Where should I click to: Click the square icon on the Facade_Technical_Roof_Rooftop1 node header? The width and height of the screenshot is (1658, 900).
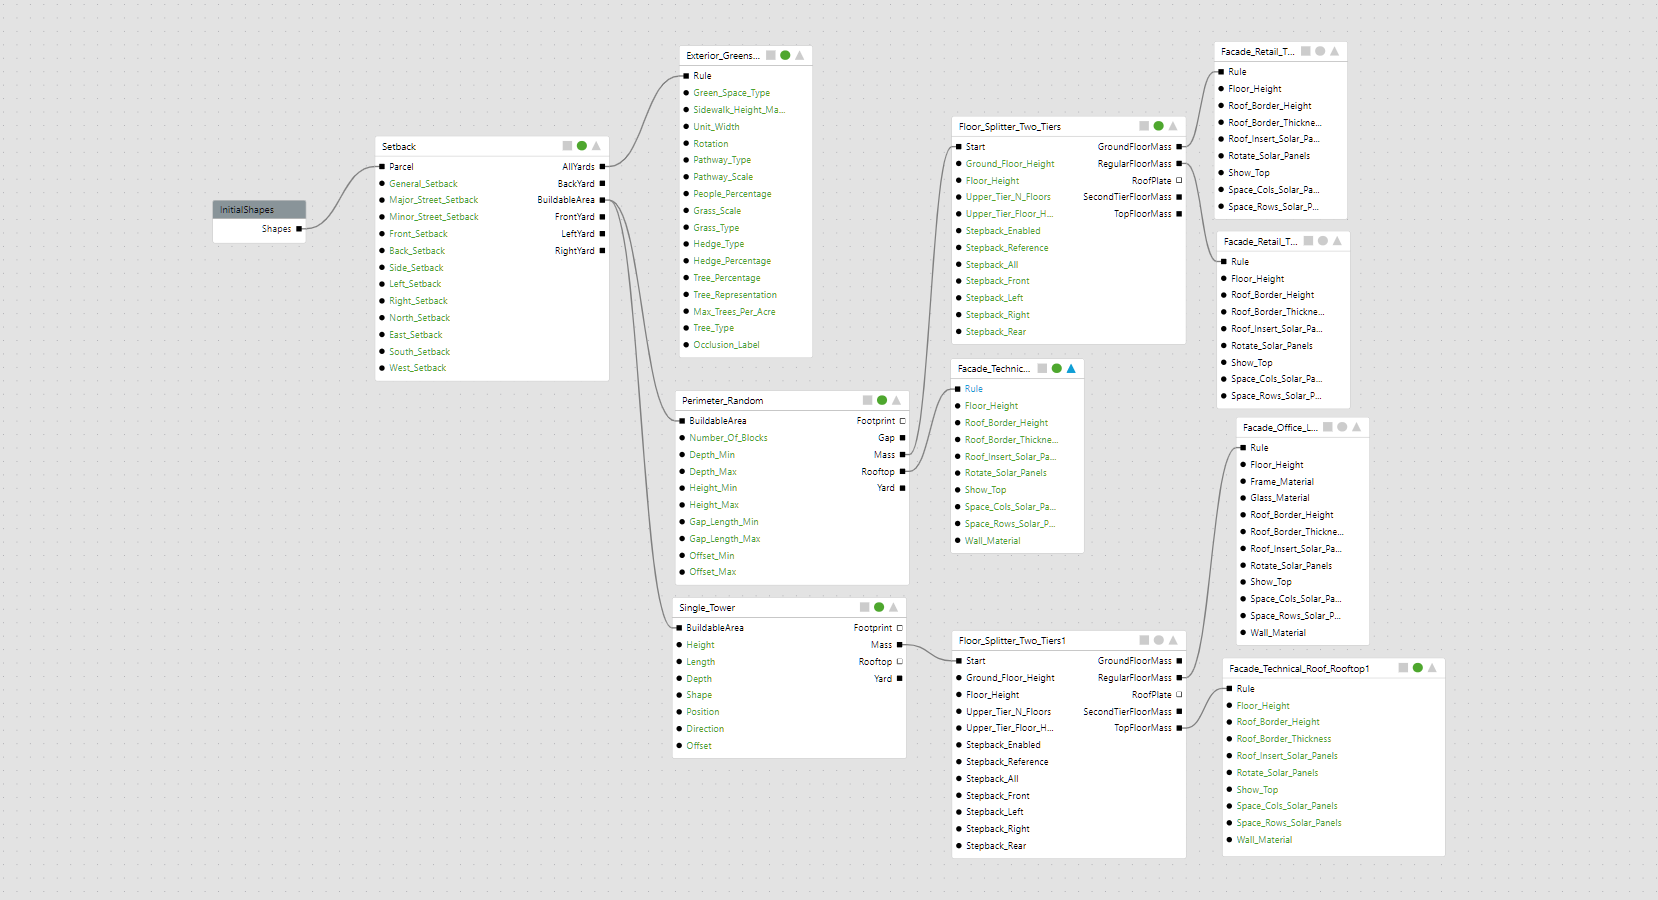point(1403,668)
